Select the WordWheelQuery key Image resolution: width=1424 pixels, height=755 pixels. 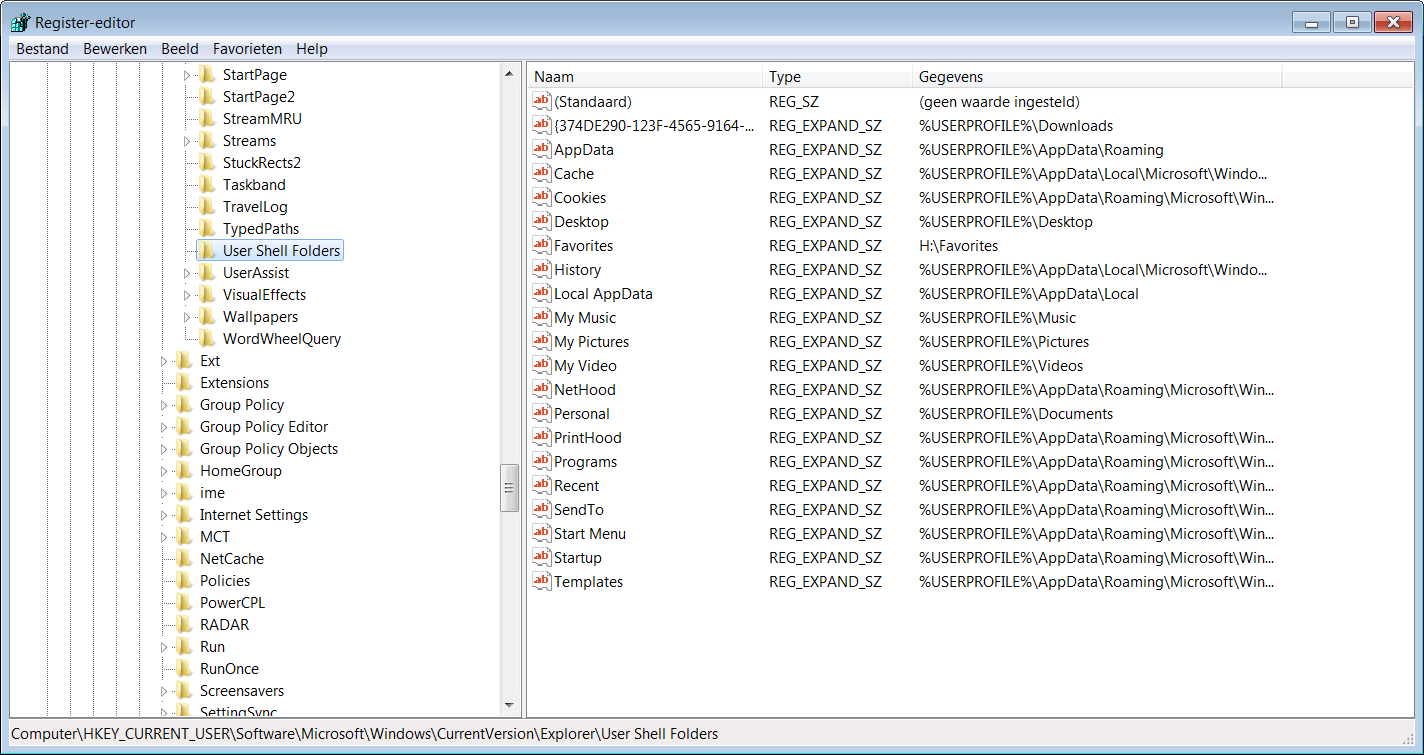click(282, 339)
